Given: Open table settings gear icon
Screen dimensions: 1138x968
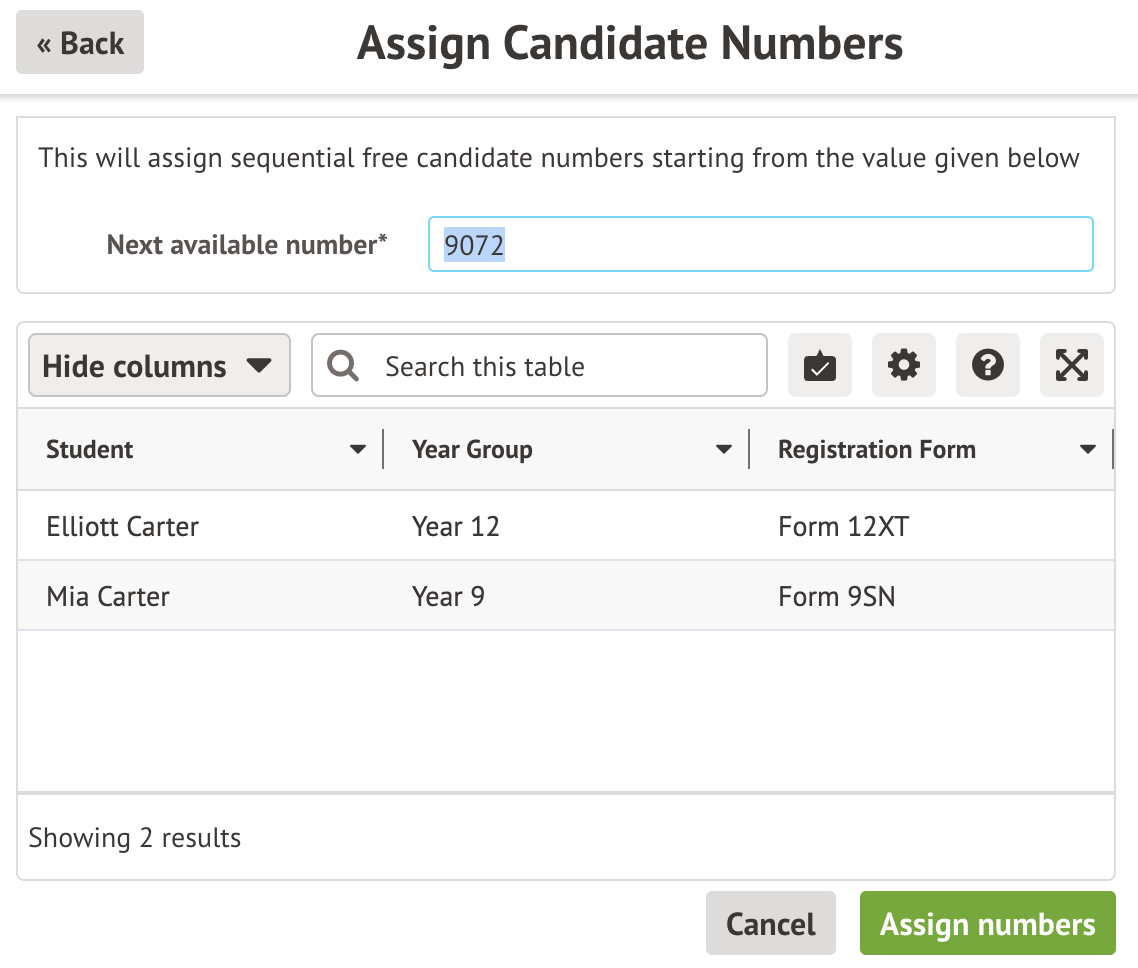Looking at the screenshot, I should (x=904, y=366).
